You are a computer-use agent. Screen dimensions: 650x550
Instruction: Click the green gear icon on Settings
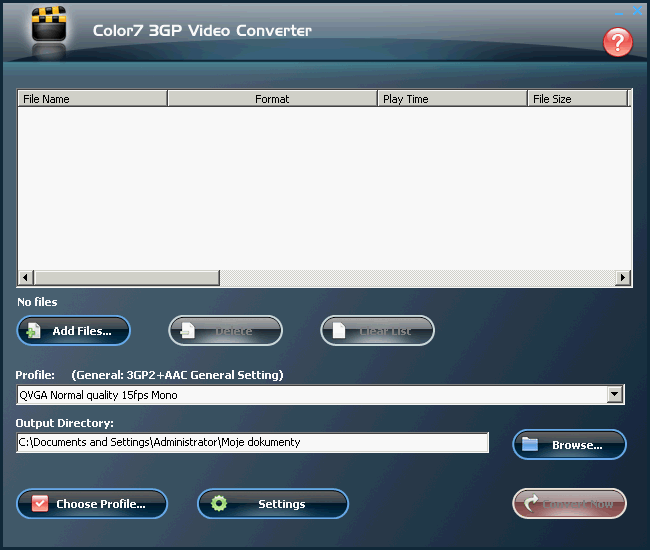coord(219,503)
